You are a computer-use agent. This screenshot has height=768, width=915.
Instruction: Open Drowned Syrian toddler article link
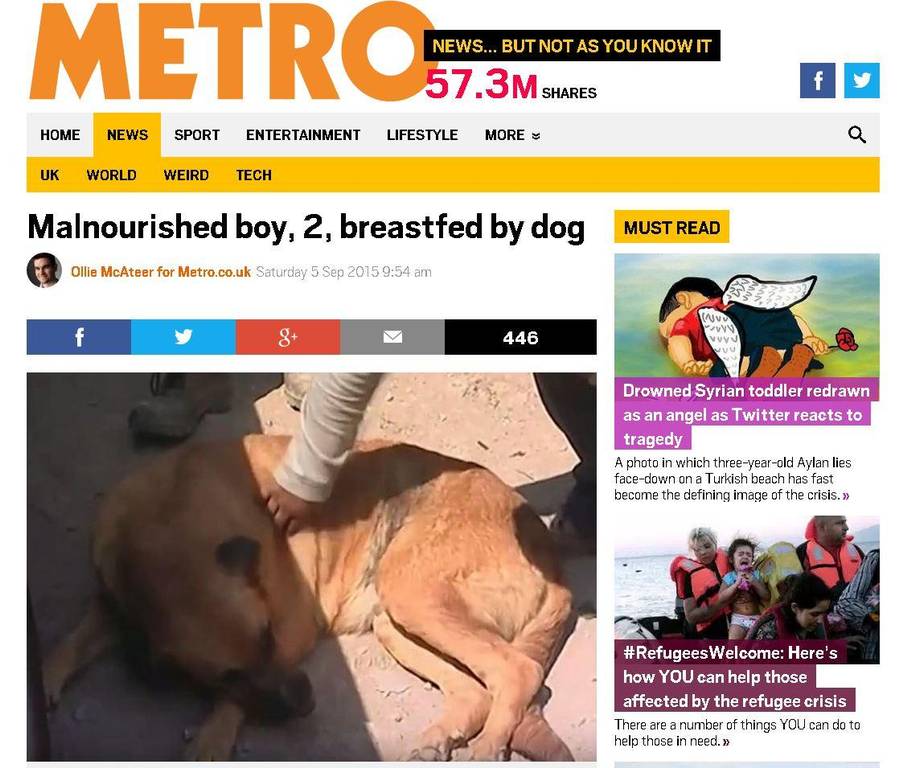746,414
